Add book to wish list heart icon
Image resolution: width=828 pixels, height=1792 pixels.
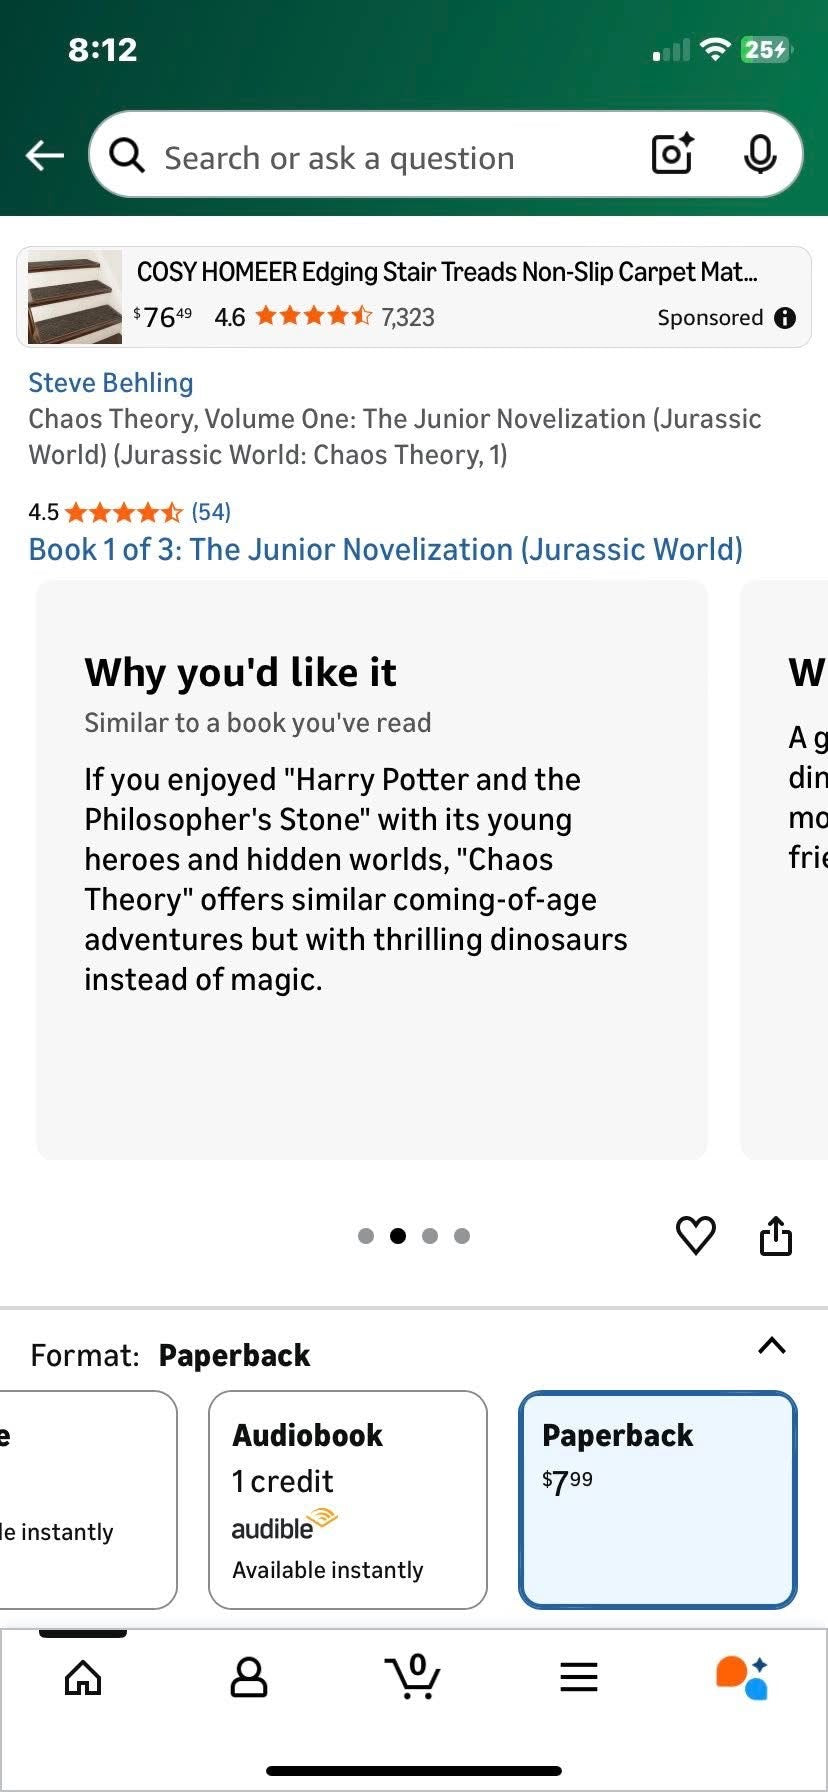(696, 1235)
